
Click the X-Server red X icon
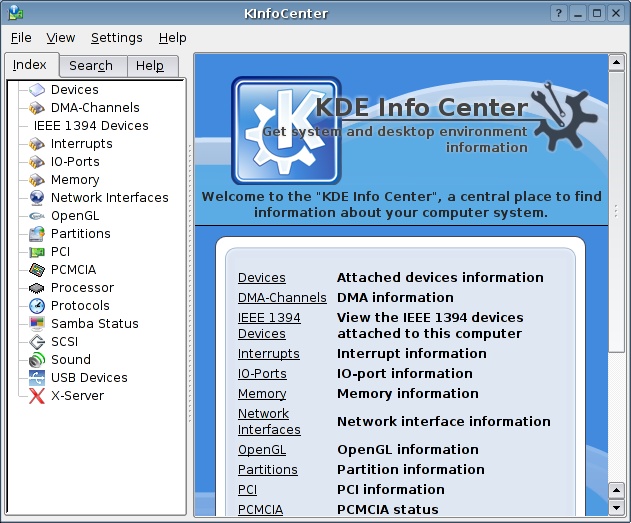pos(37,396)
